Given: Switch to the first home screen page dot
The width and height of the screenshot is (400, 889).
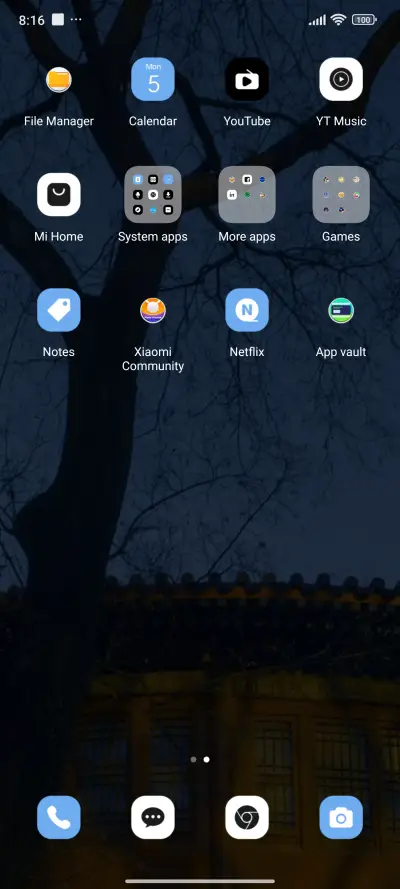Looking at the screenshot, I should pos(194,759).
